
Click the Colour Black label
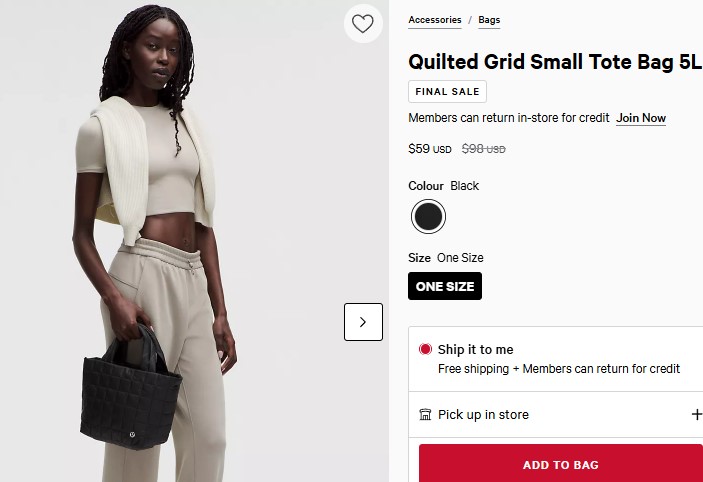(443, 186)
